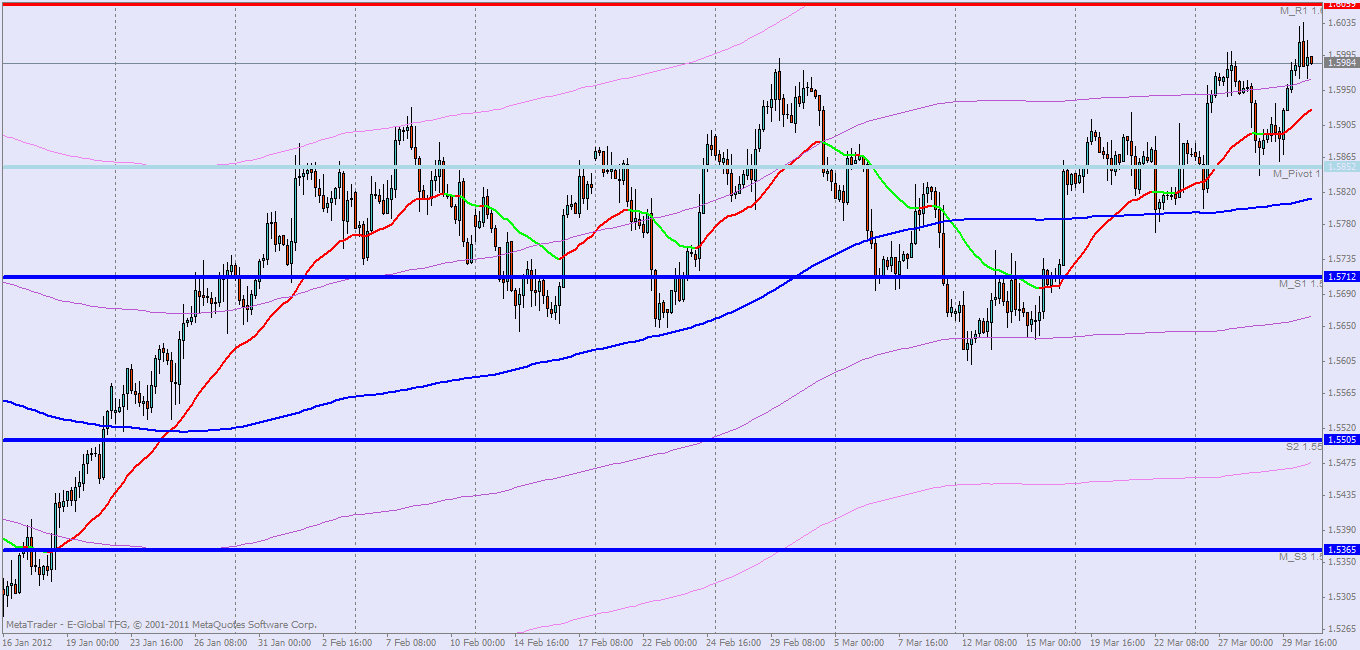Select the M_S1 line label

click(1300, 285)
